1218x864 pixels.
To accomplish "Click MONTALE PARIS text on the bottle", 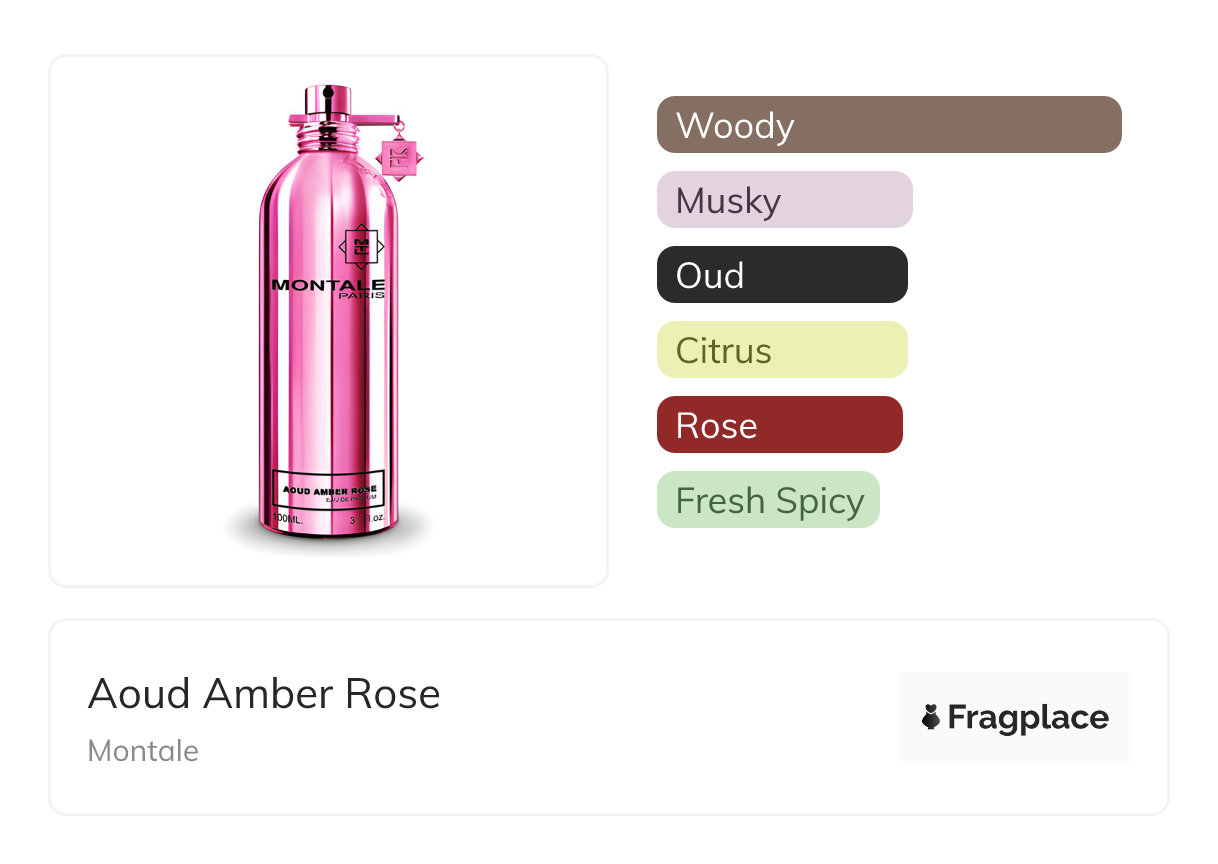I will pyautogui.click(x=328, y=288).
